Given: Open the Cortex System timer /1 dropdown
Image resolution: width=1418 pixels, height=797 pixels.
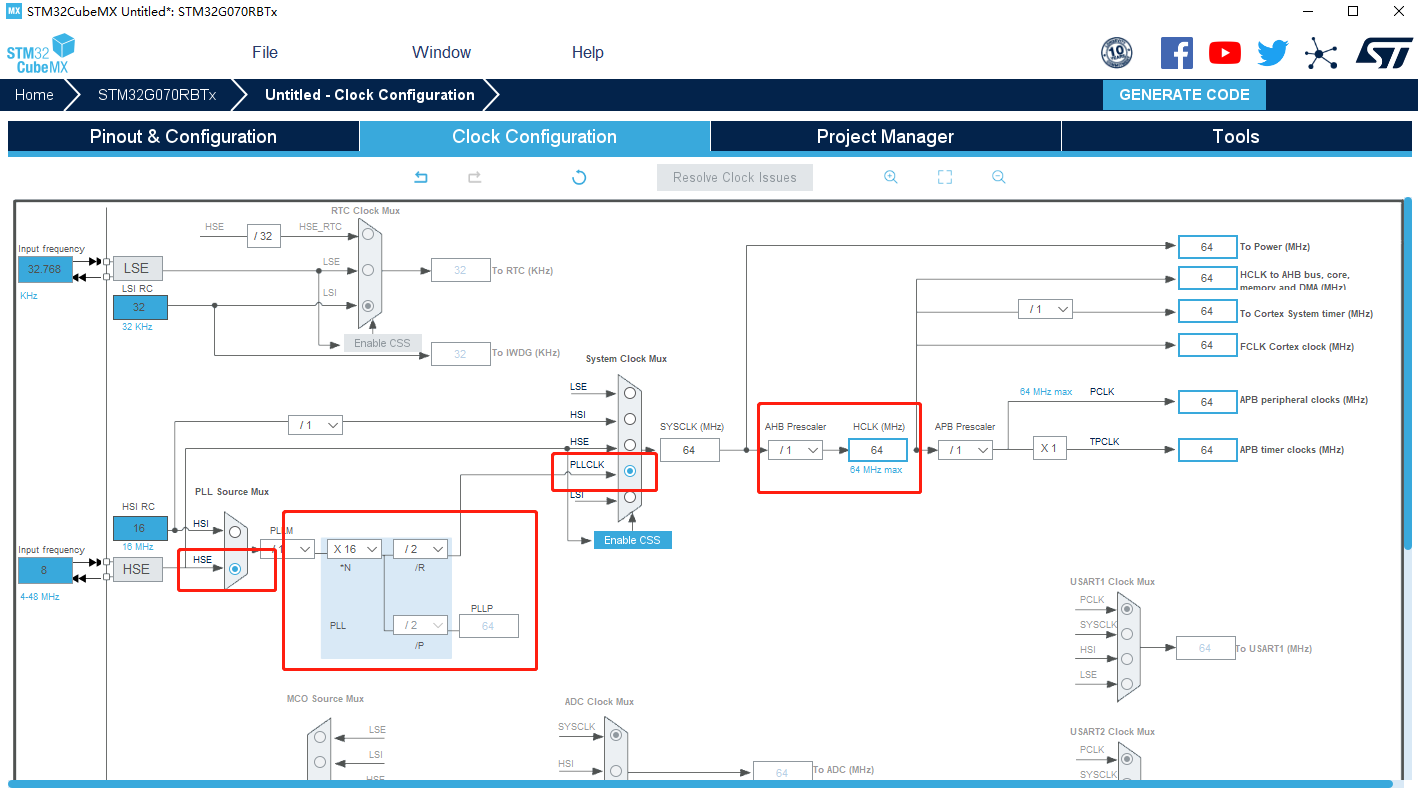Looking at the screenshot, I should 1045,309.
